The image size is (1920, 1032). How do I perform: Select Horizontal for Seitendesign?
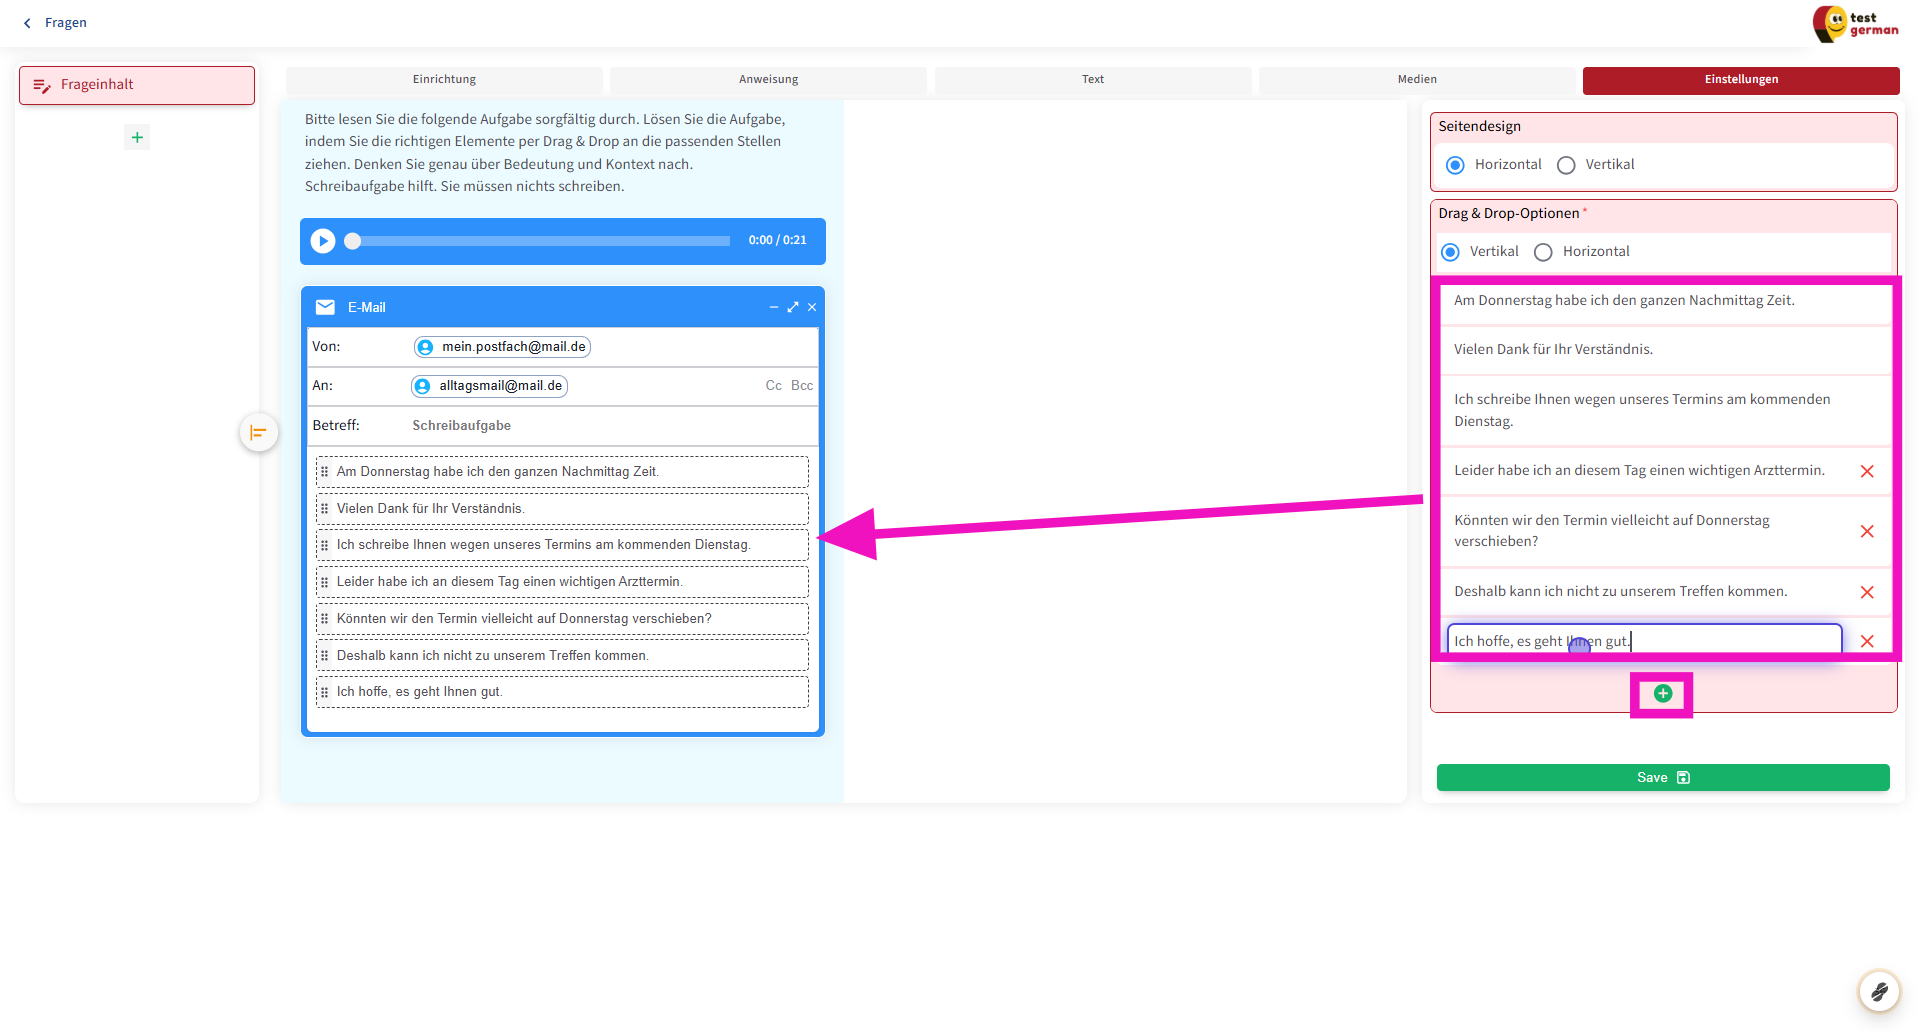click(x=1456, y=165)
